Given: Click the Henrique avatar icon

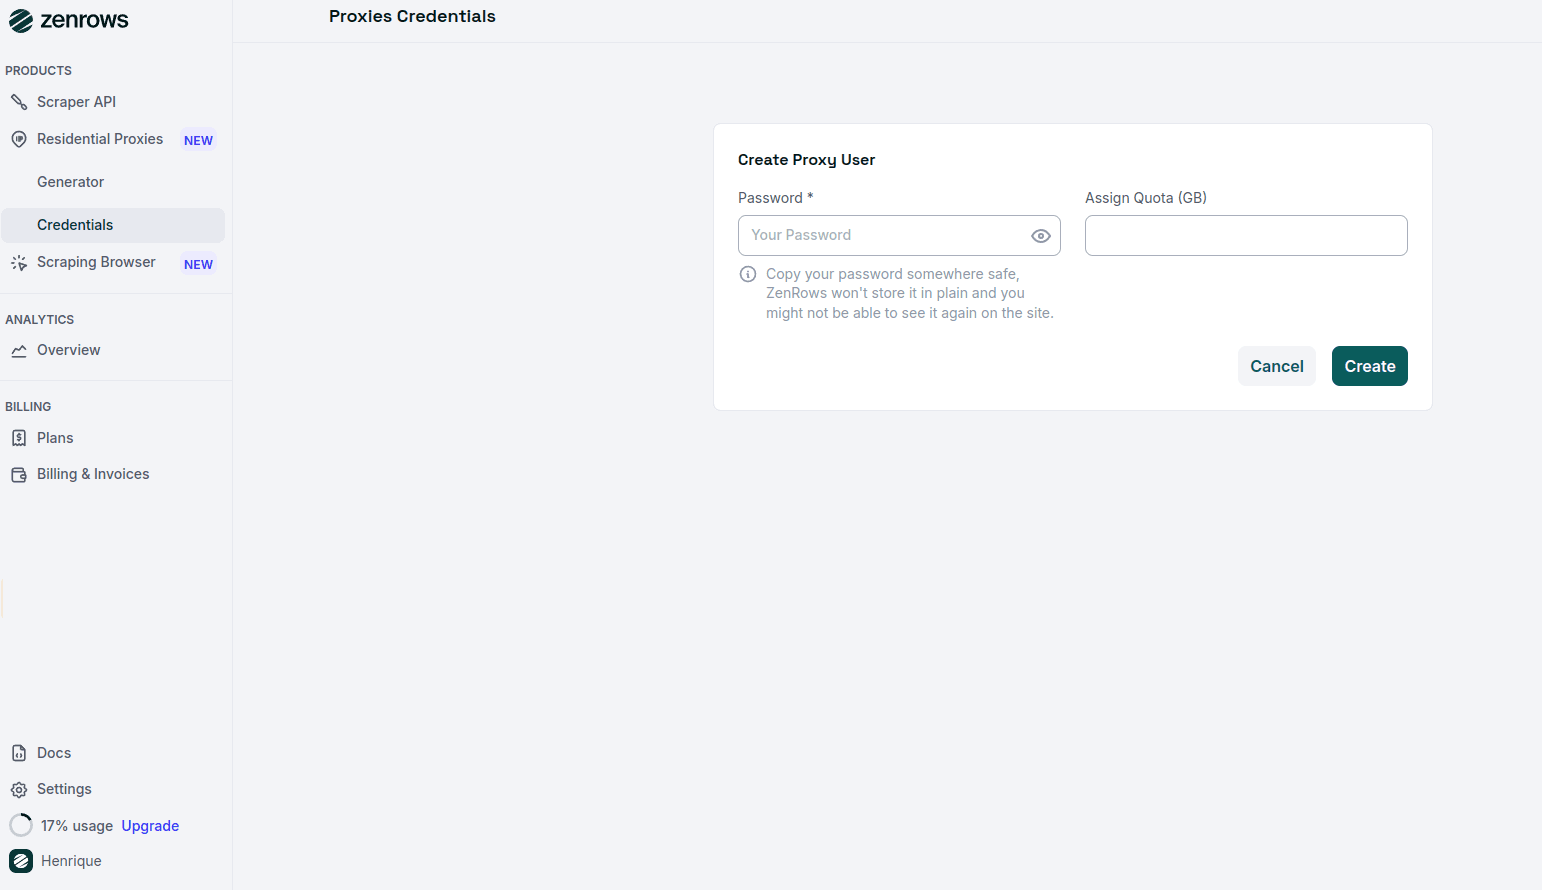Looking at the screenshot, I should click(21, 861).
